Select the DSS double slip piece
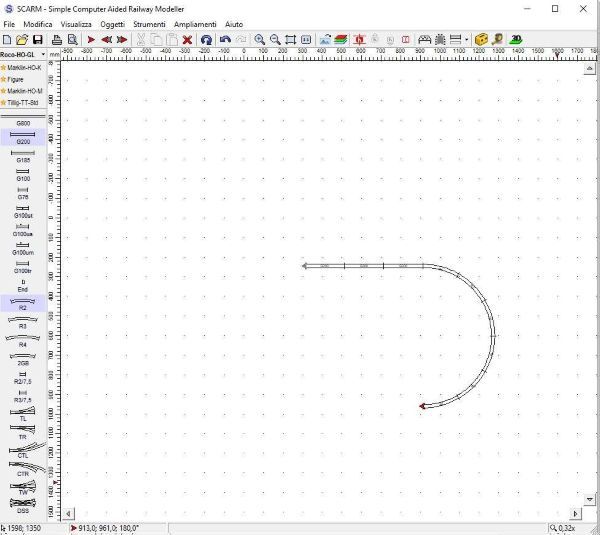Screen dimensions: 600x535 pos(23,506)
